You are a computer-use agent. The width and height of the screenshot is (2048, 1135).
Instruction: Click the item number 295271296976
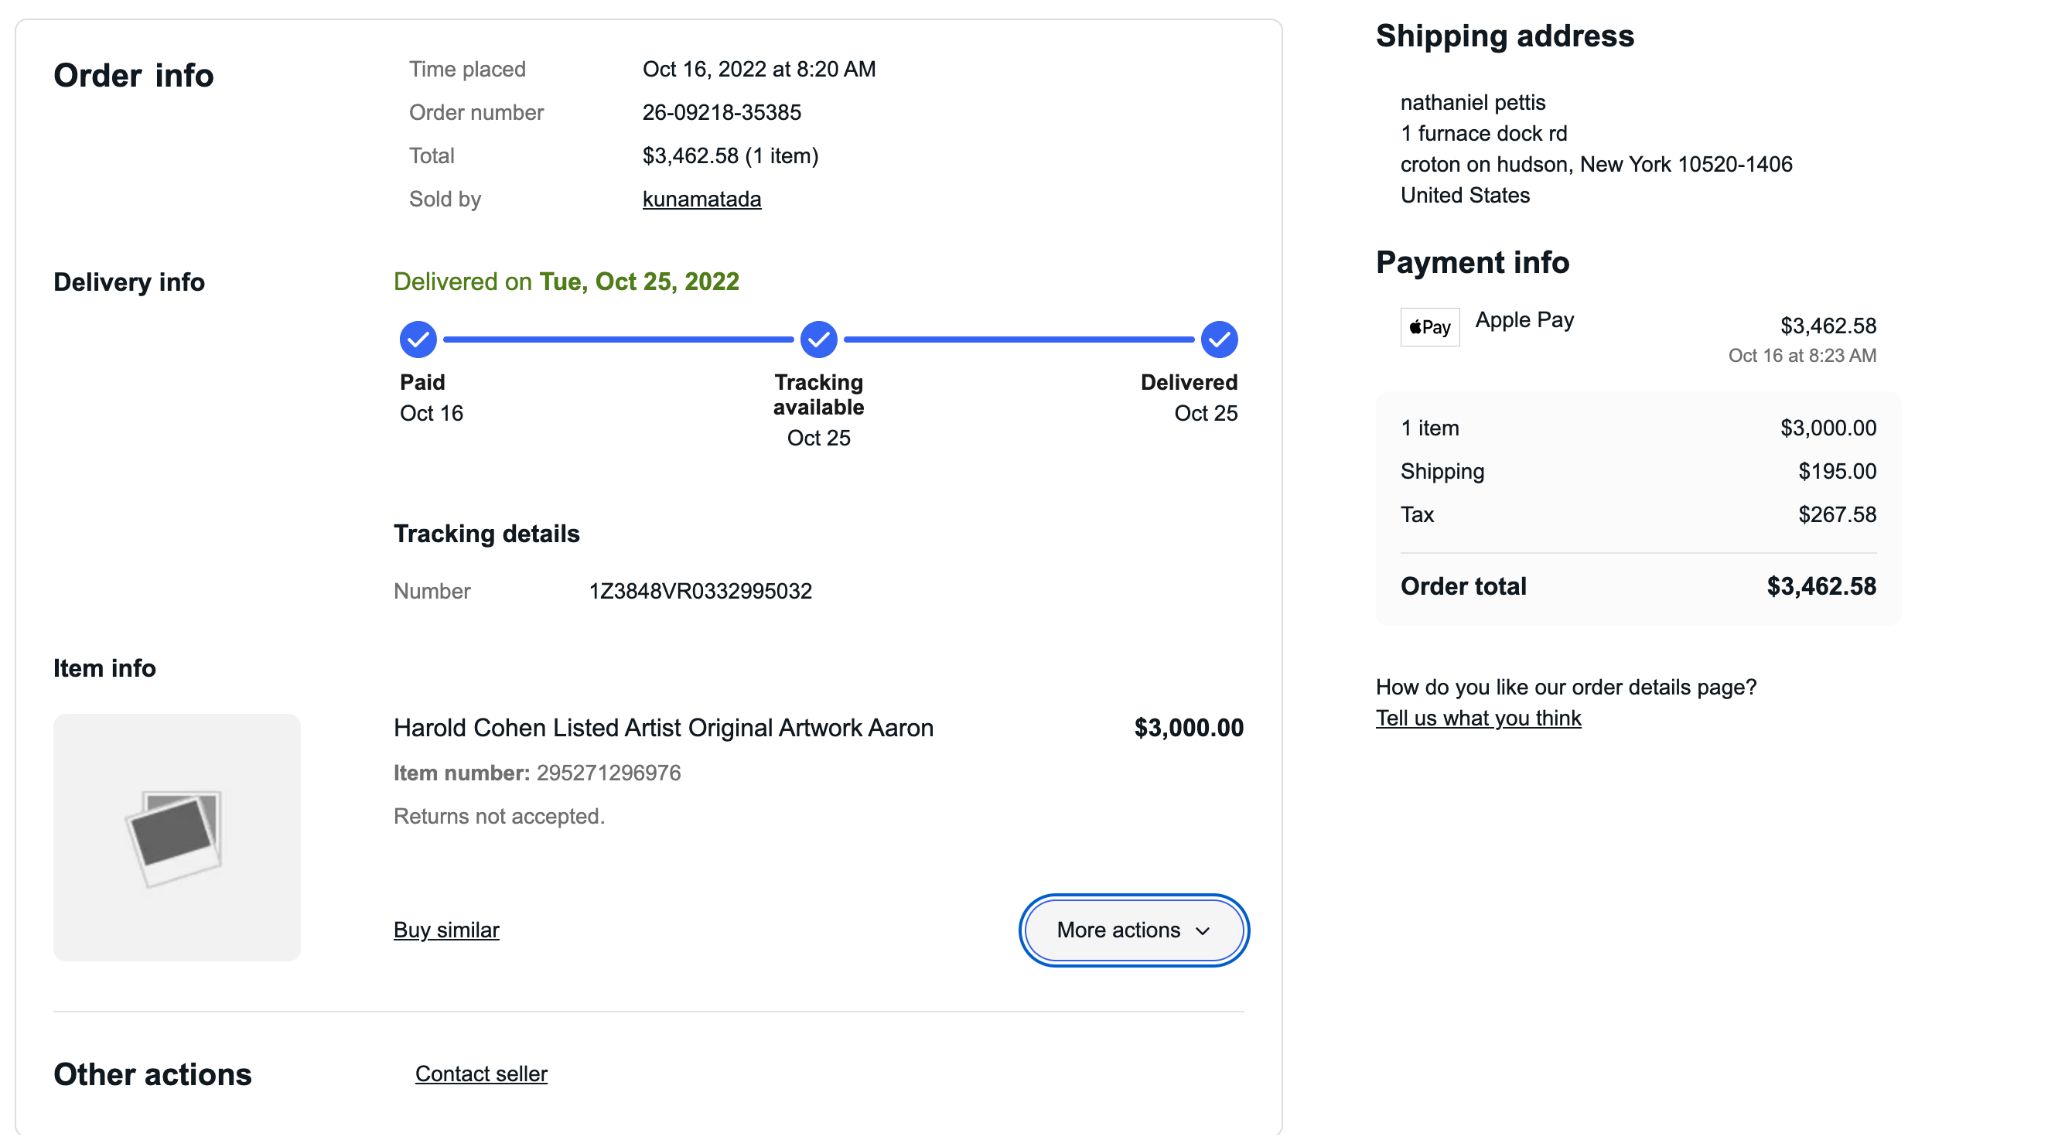point(608,773)
